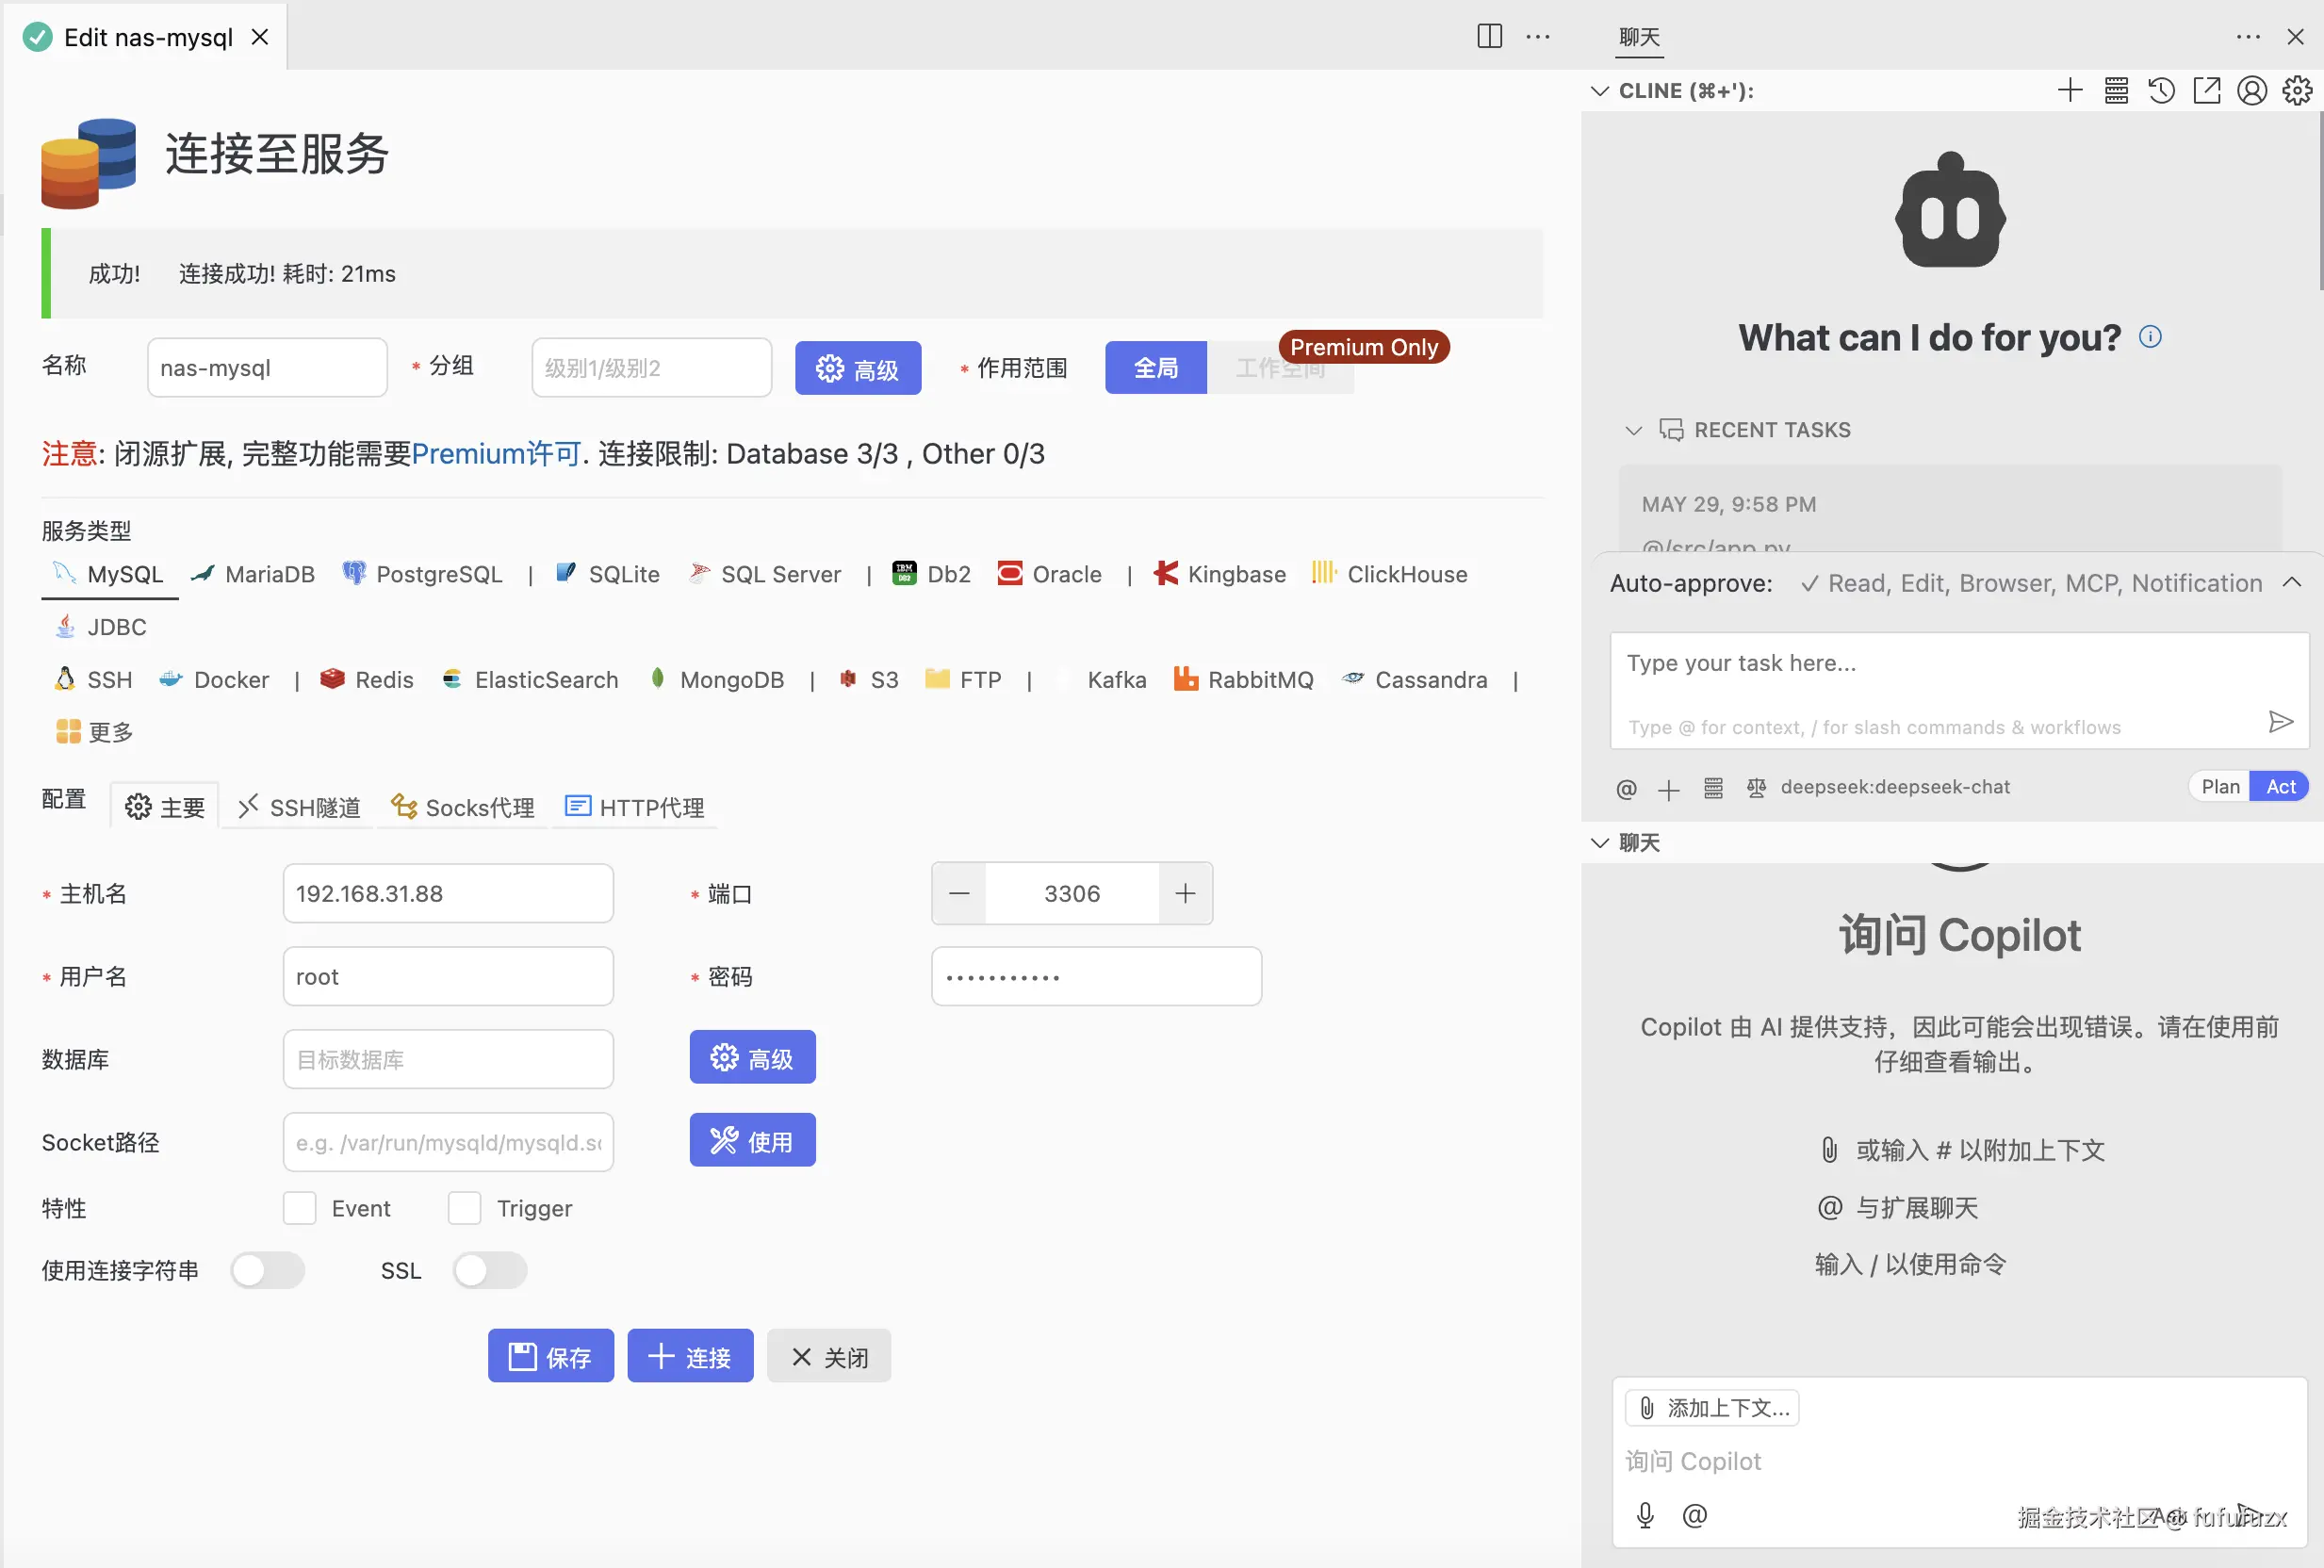Open chat panel more options ellipsis
2324x1568 pixels.
[x=2248, y=37]
